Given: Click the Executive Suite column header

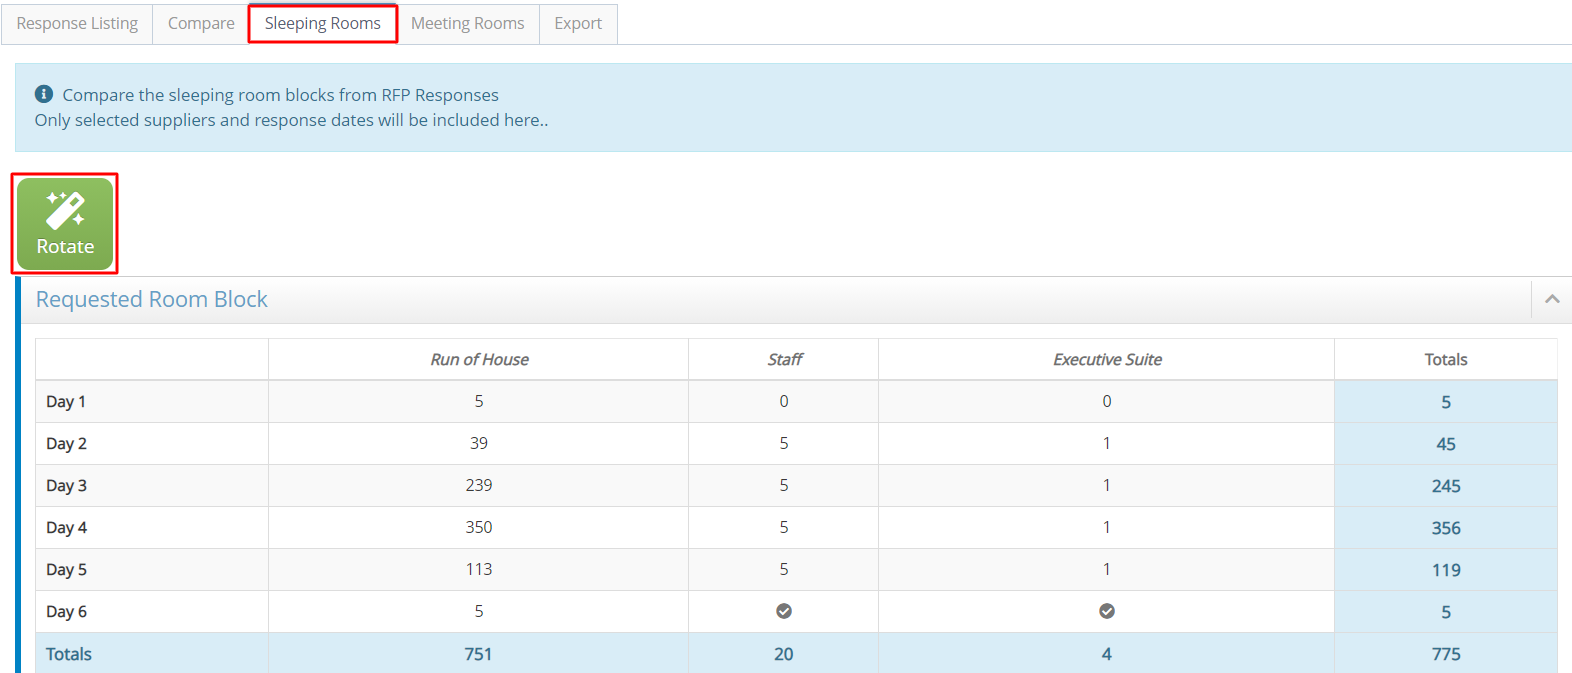Looking at the screenshot, I should tap(1107, 359).
